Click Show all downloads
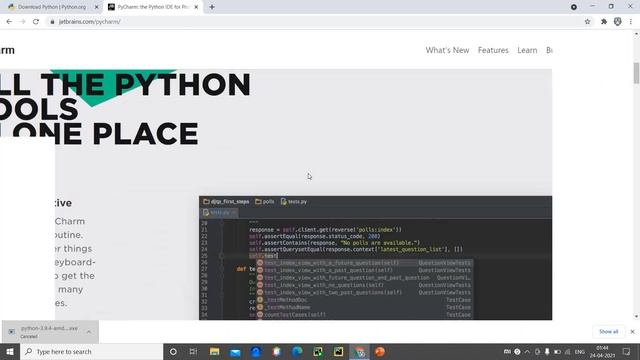 [x=609, y=332]
